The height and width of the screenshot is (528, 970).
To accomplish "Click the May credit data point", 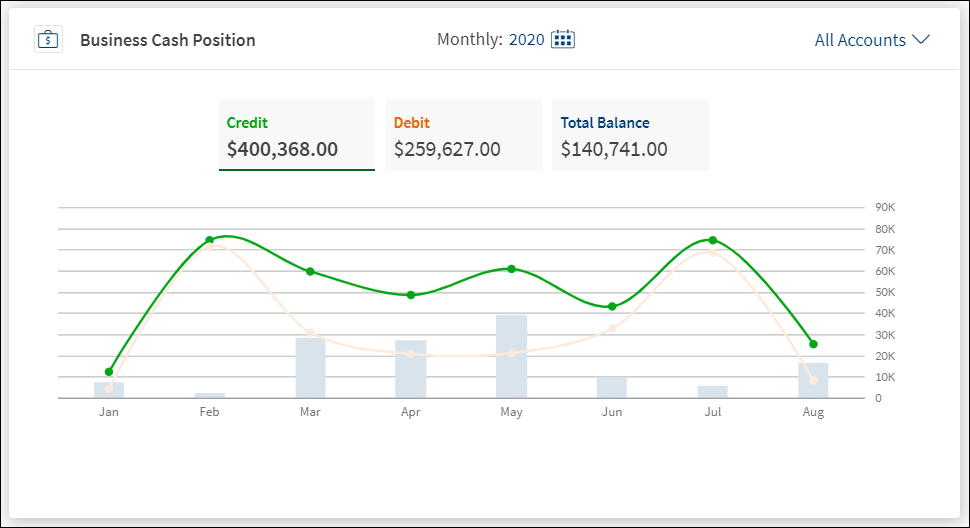I will (511, 269).
